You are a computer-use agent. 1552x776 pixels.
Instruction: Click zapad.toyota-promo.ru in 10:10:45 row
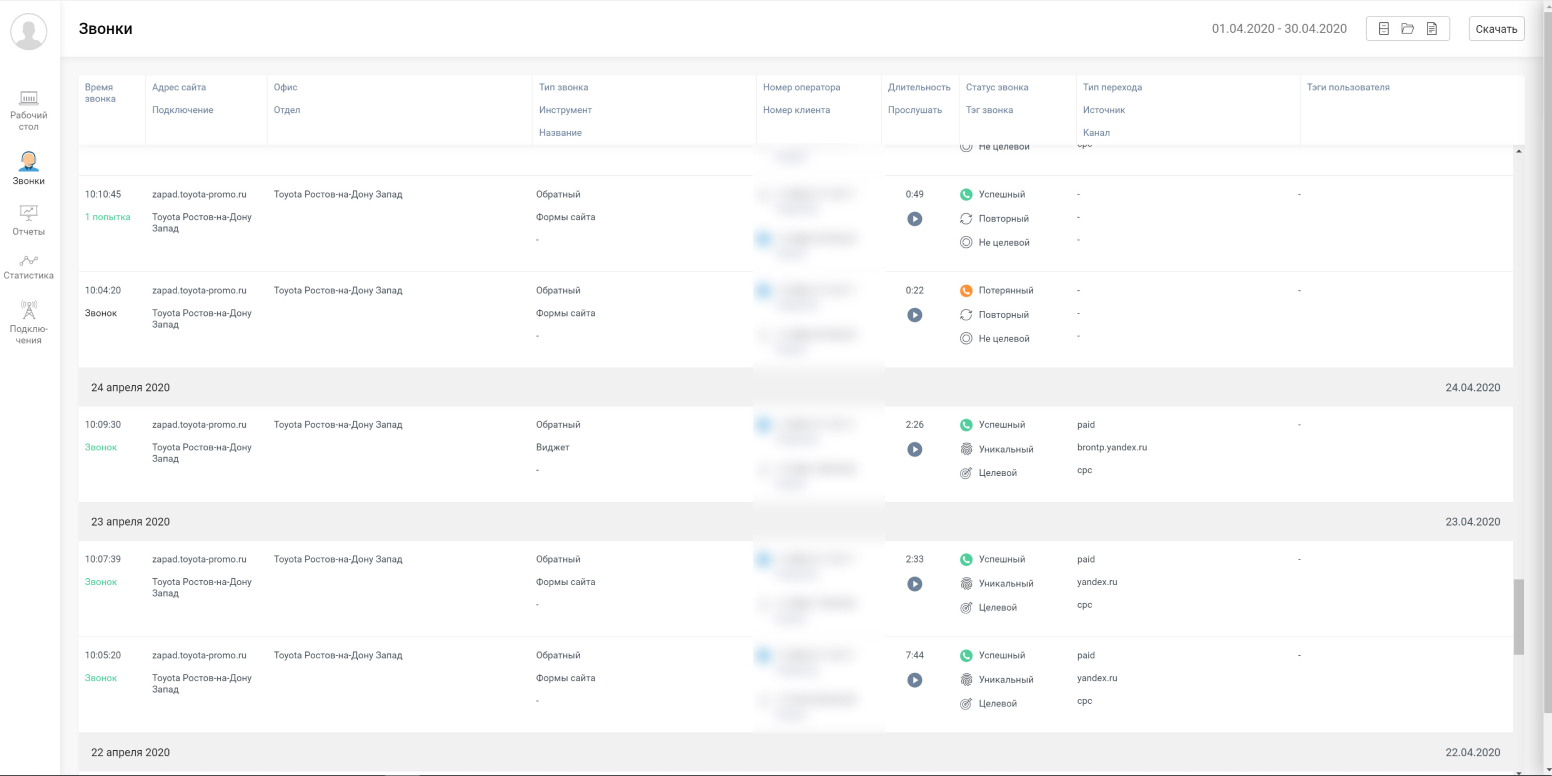point(199,194)
